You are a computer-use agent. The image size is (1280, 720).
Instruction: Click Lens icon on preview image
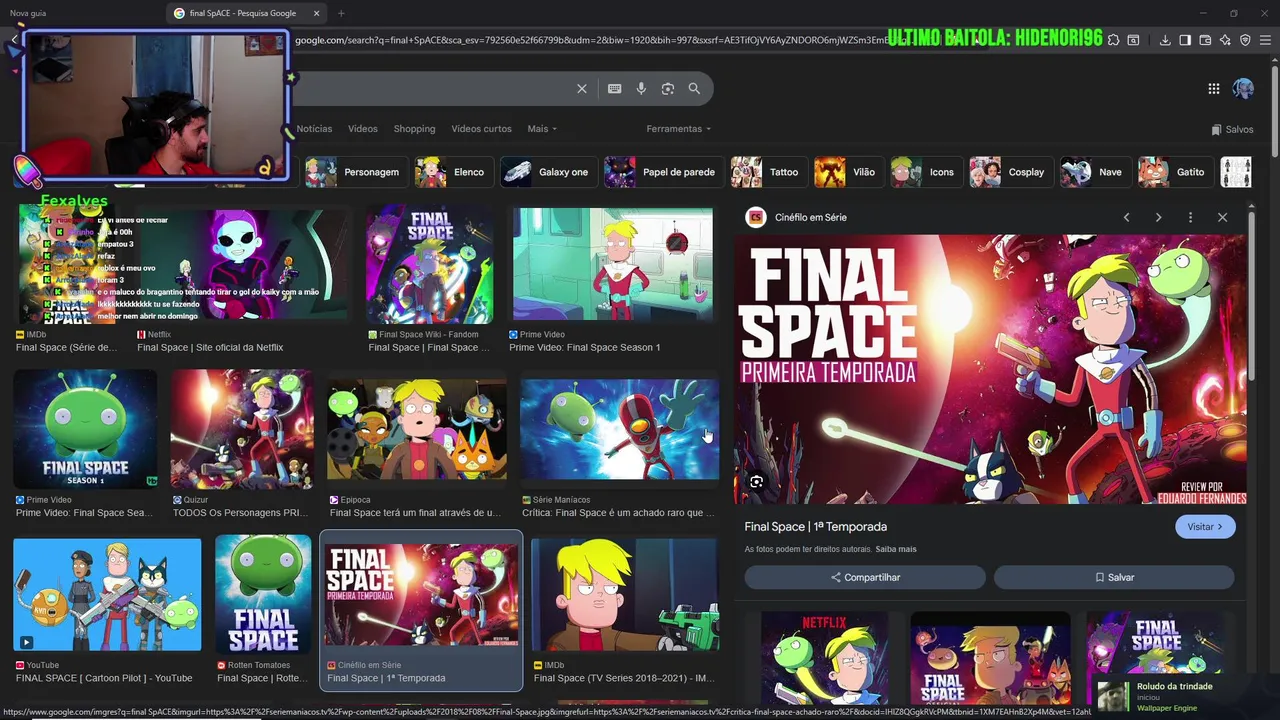[757, 482]
